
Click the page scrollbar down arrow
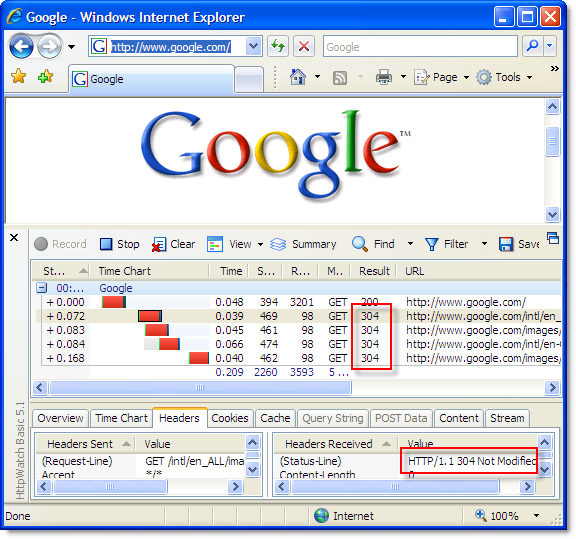552,214
